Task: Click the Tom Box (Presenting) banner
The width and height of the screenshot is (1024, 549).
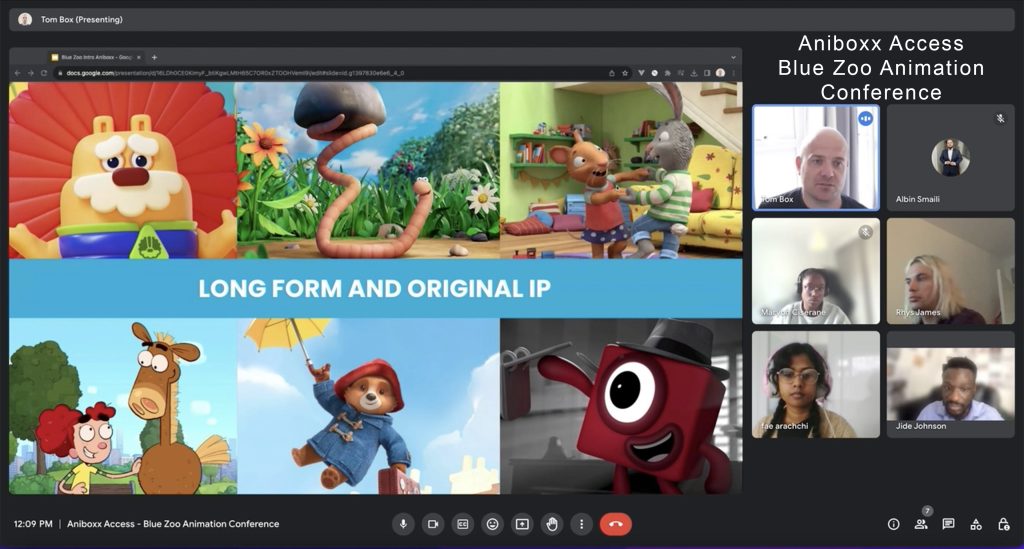Action: pos(511,20)
